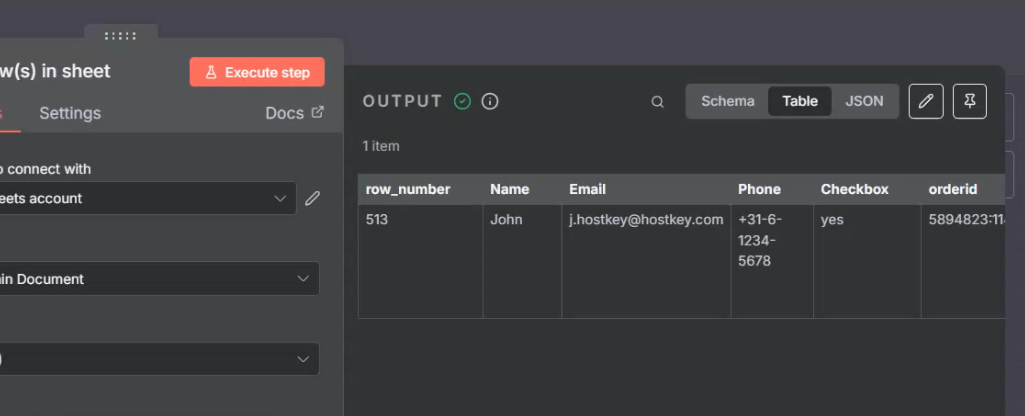Click the external link icon beside Docs
The image size is (1025, 416).
click(318, 112)
